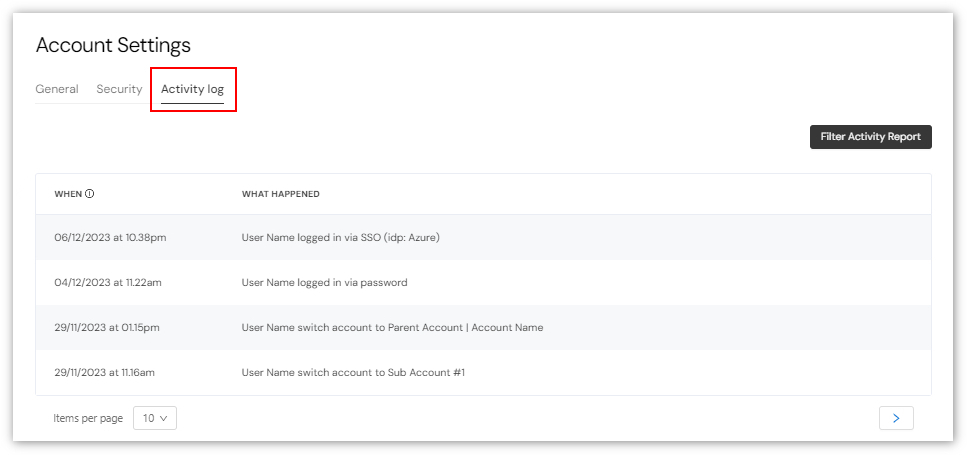Open the General tab
967x455 pixels.
tap(57, 89)
